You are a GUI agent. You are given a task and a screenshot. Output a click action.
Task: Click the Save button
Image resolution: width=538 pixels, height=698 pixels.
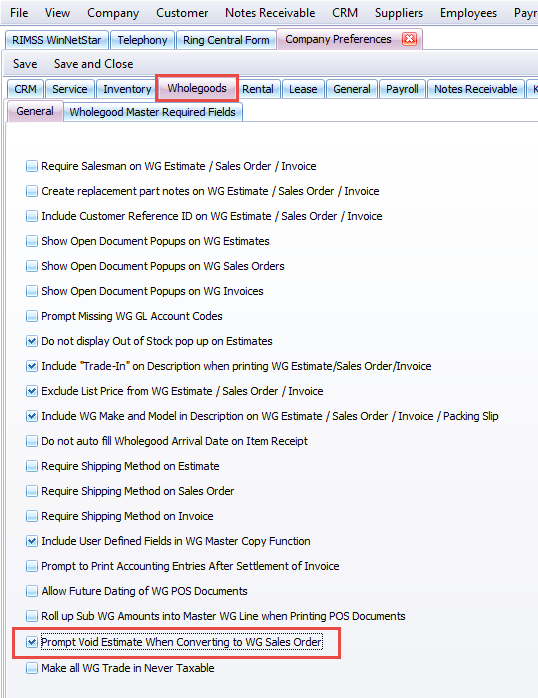click(25, 64)
